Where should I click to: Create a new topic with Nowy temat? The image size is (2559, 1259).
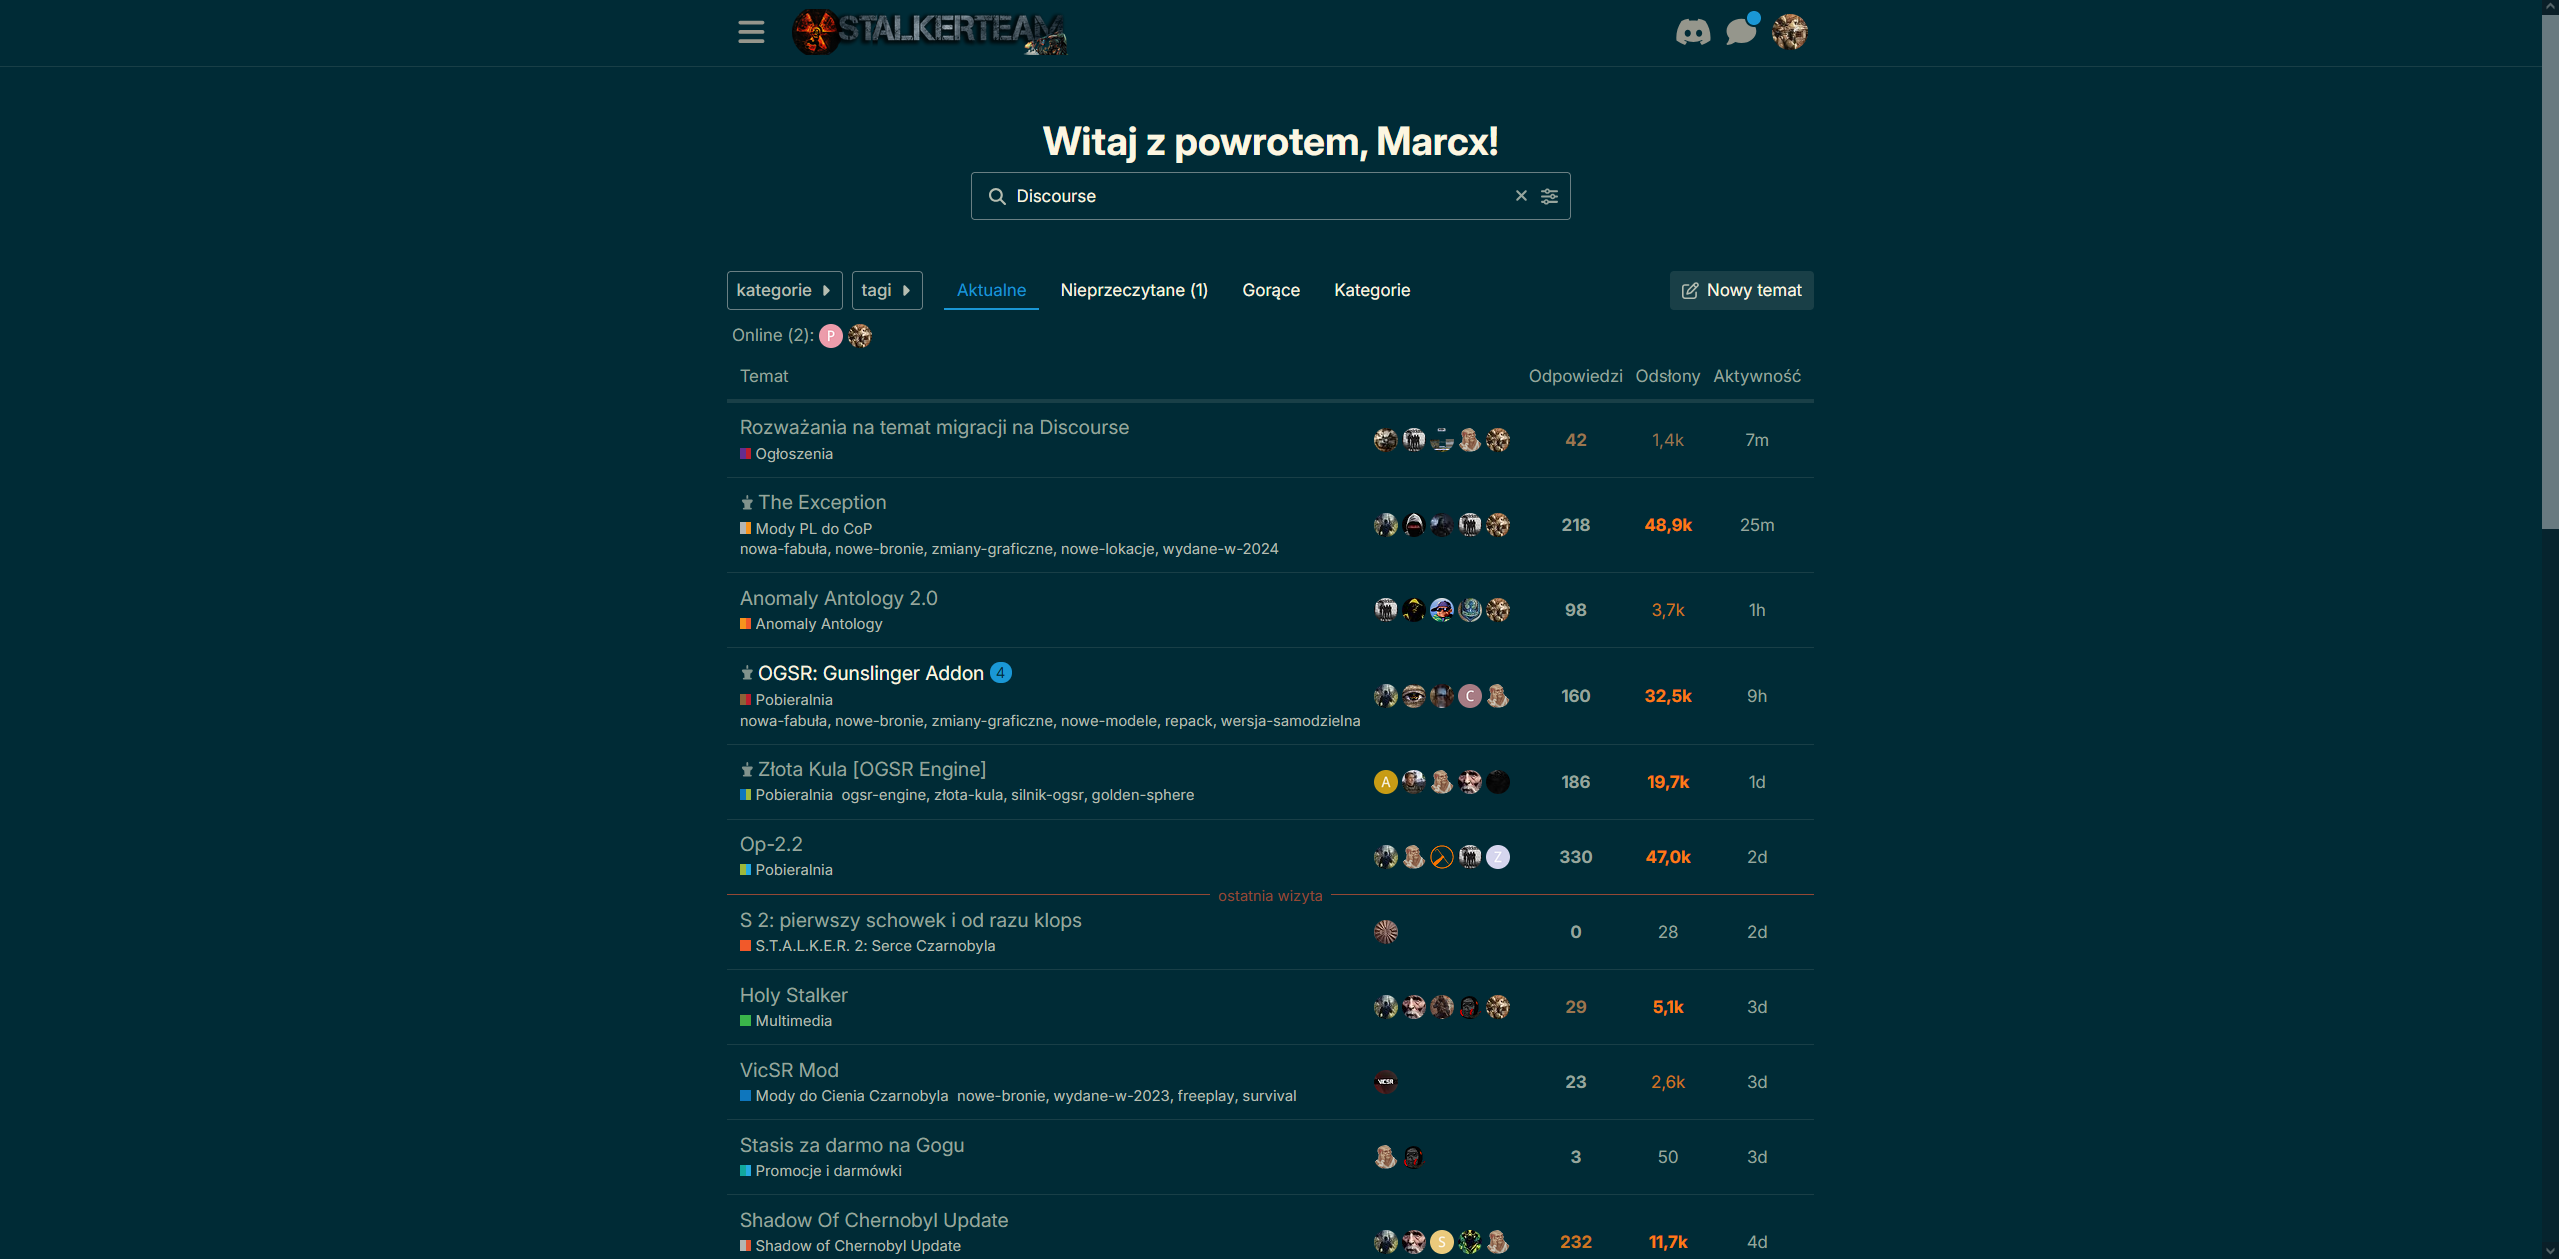click(x=1741, y=290)
